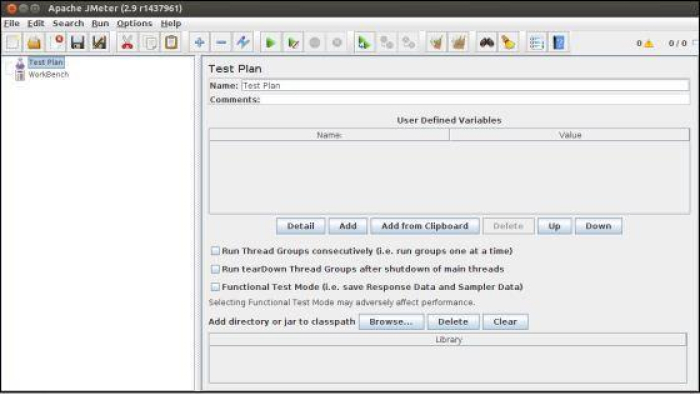Start test with no pauses icon
Viewport: 700px width, 394px height.
click(293, 42)
